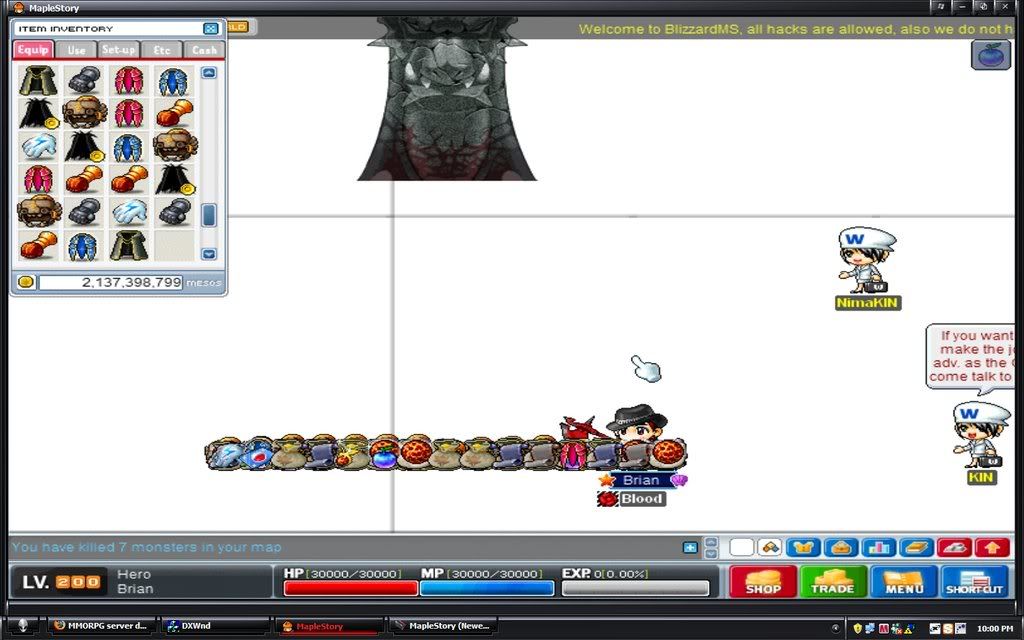
Task: Click the yellow security shield tray icon
Action: click(x=857, y=628)
